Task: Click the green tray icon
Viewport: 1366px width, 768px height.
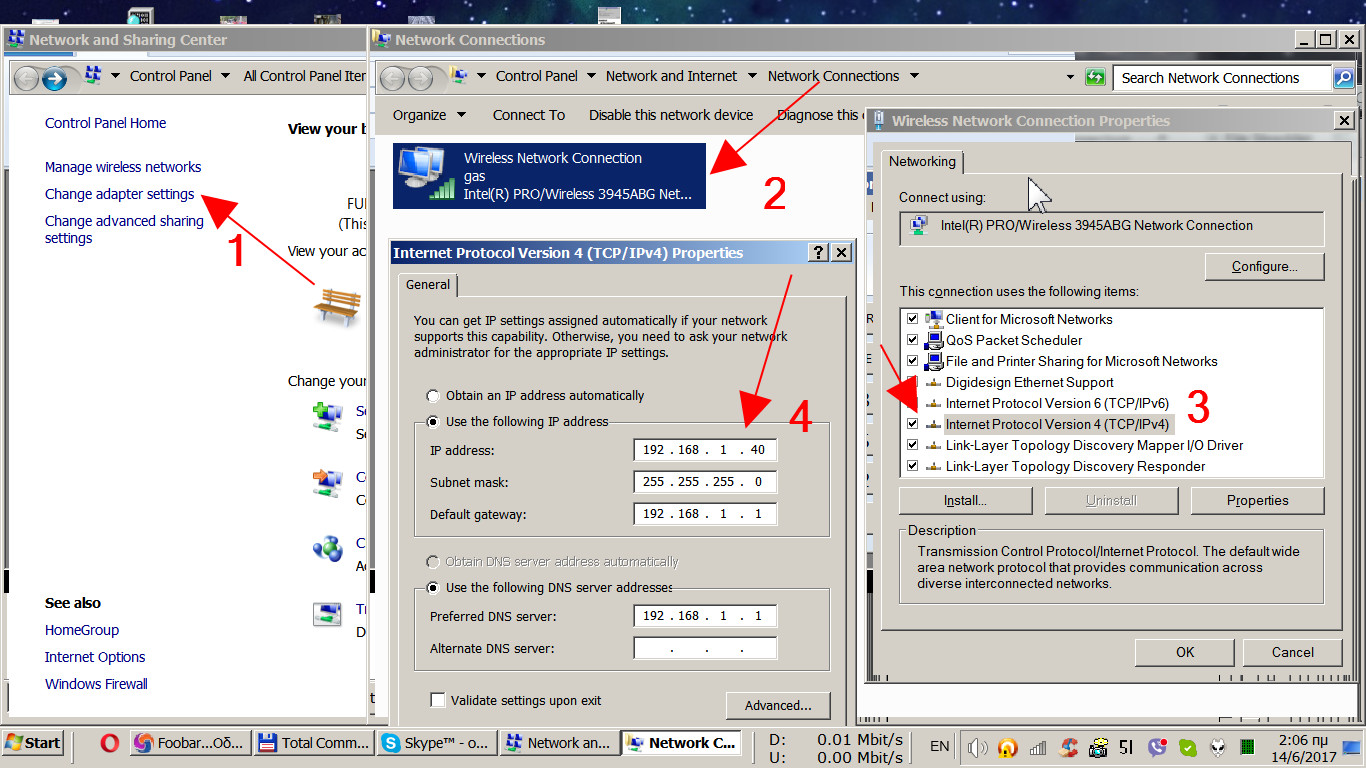Action: [x=1188, y=746]
